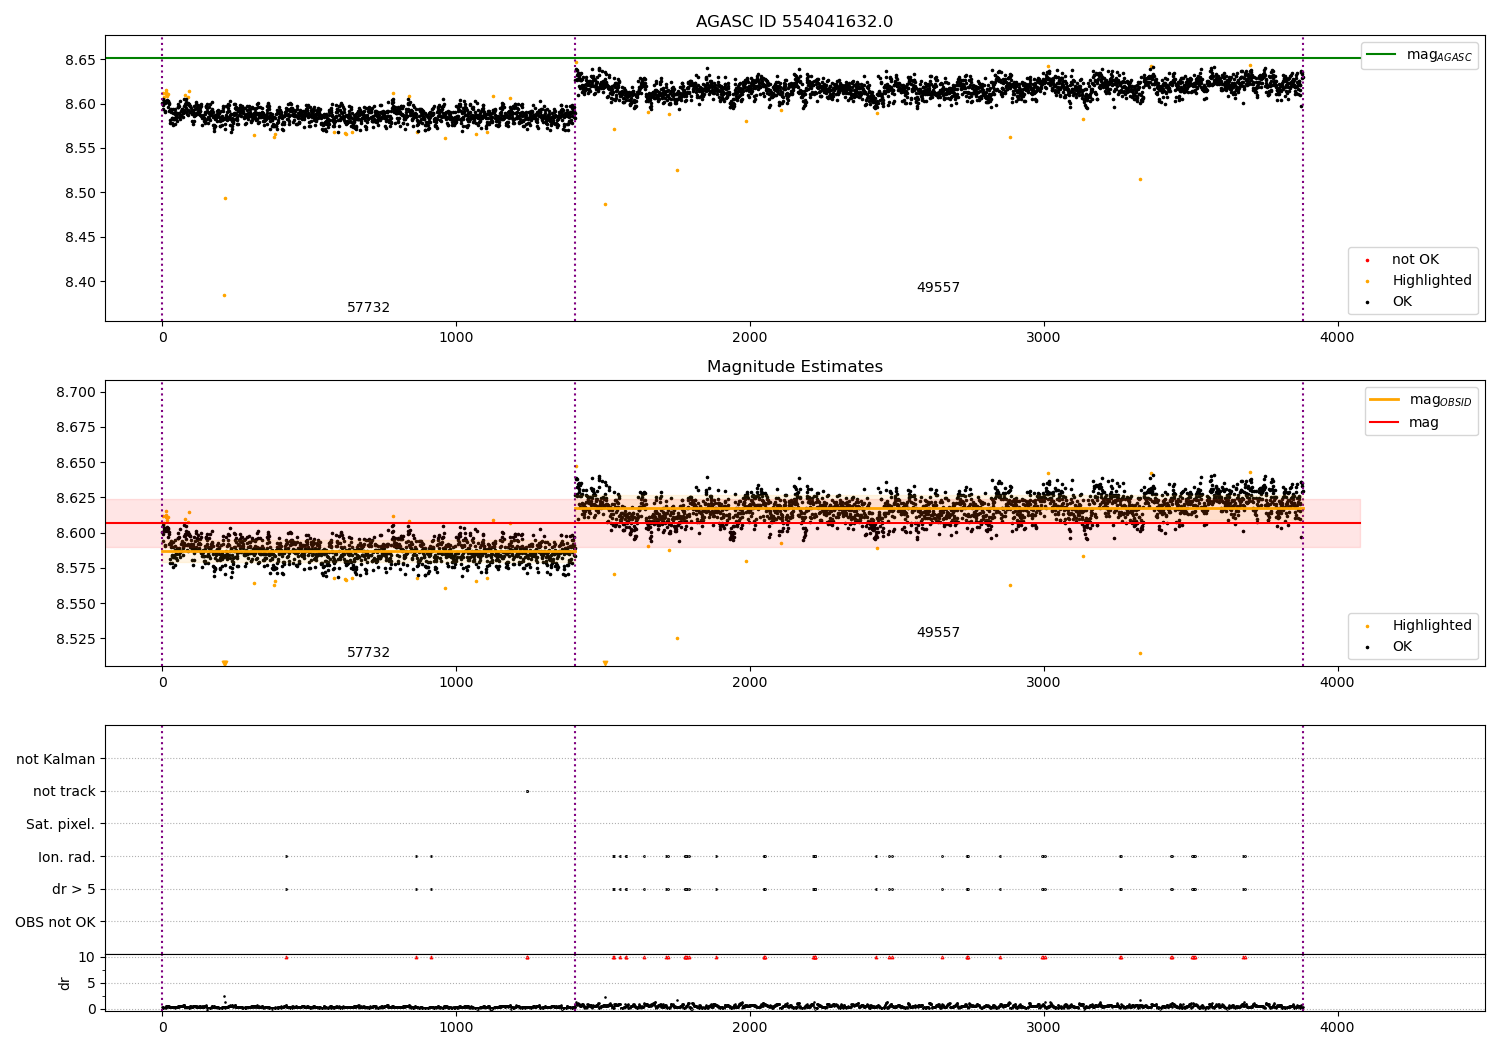The height and width of the screenshot is (1050, 1500).
Task: Select 'OK' legend entry in top plot
Action: (x=1402, y=302)
